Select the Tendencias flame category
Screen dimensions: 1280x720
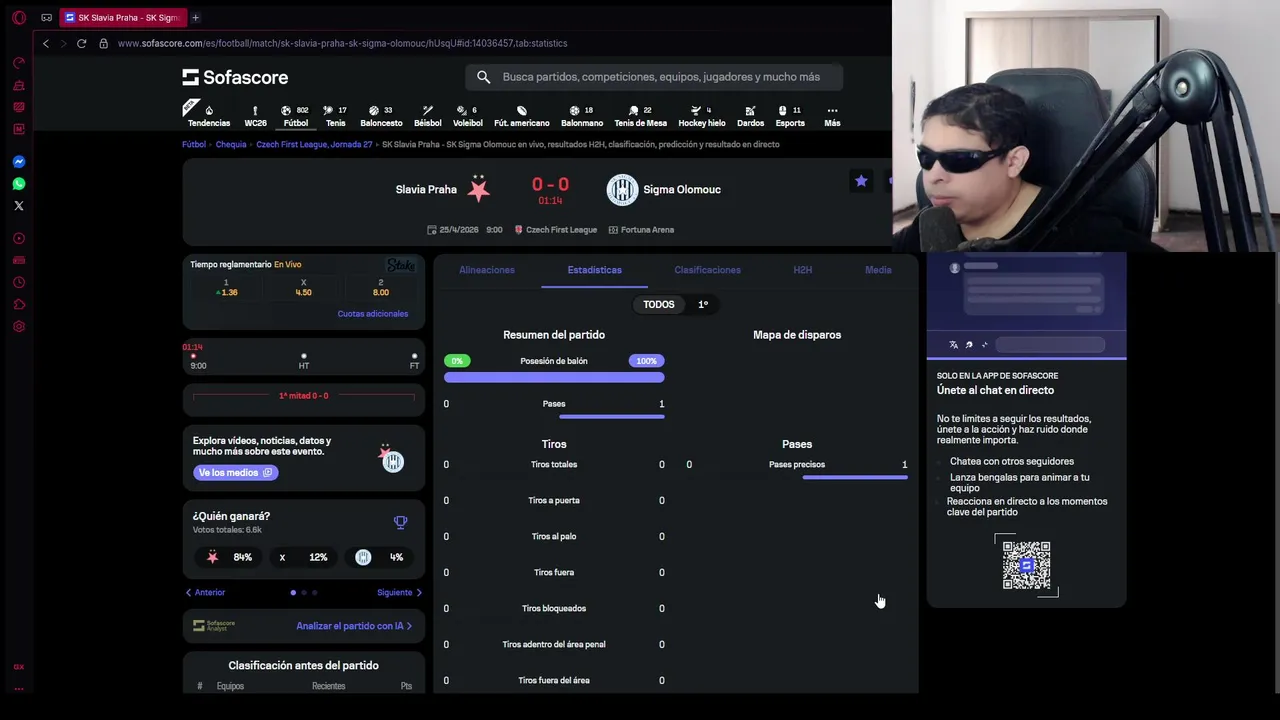click(x=209, y=116)
